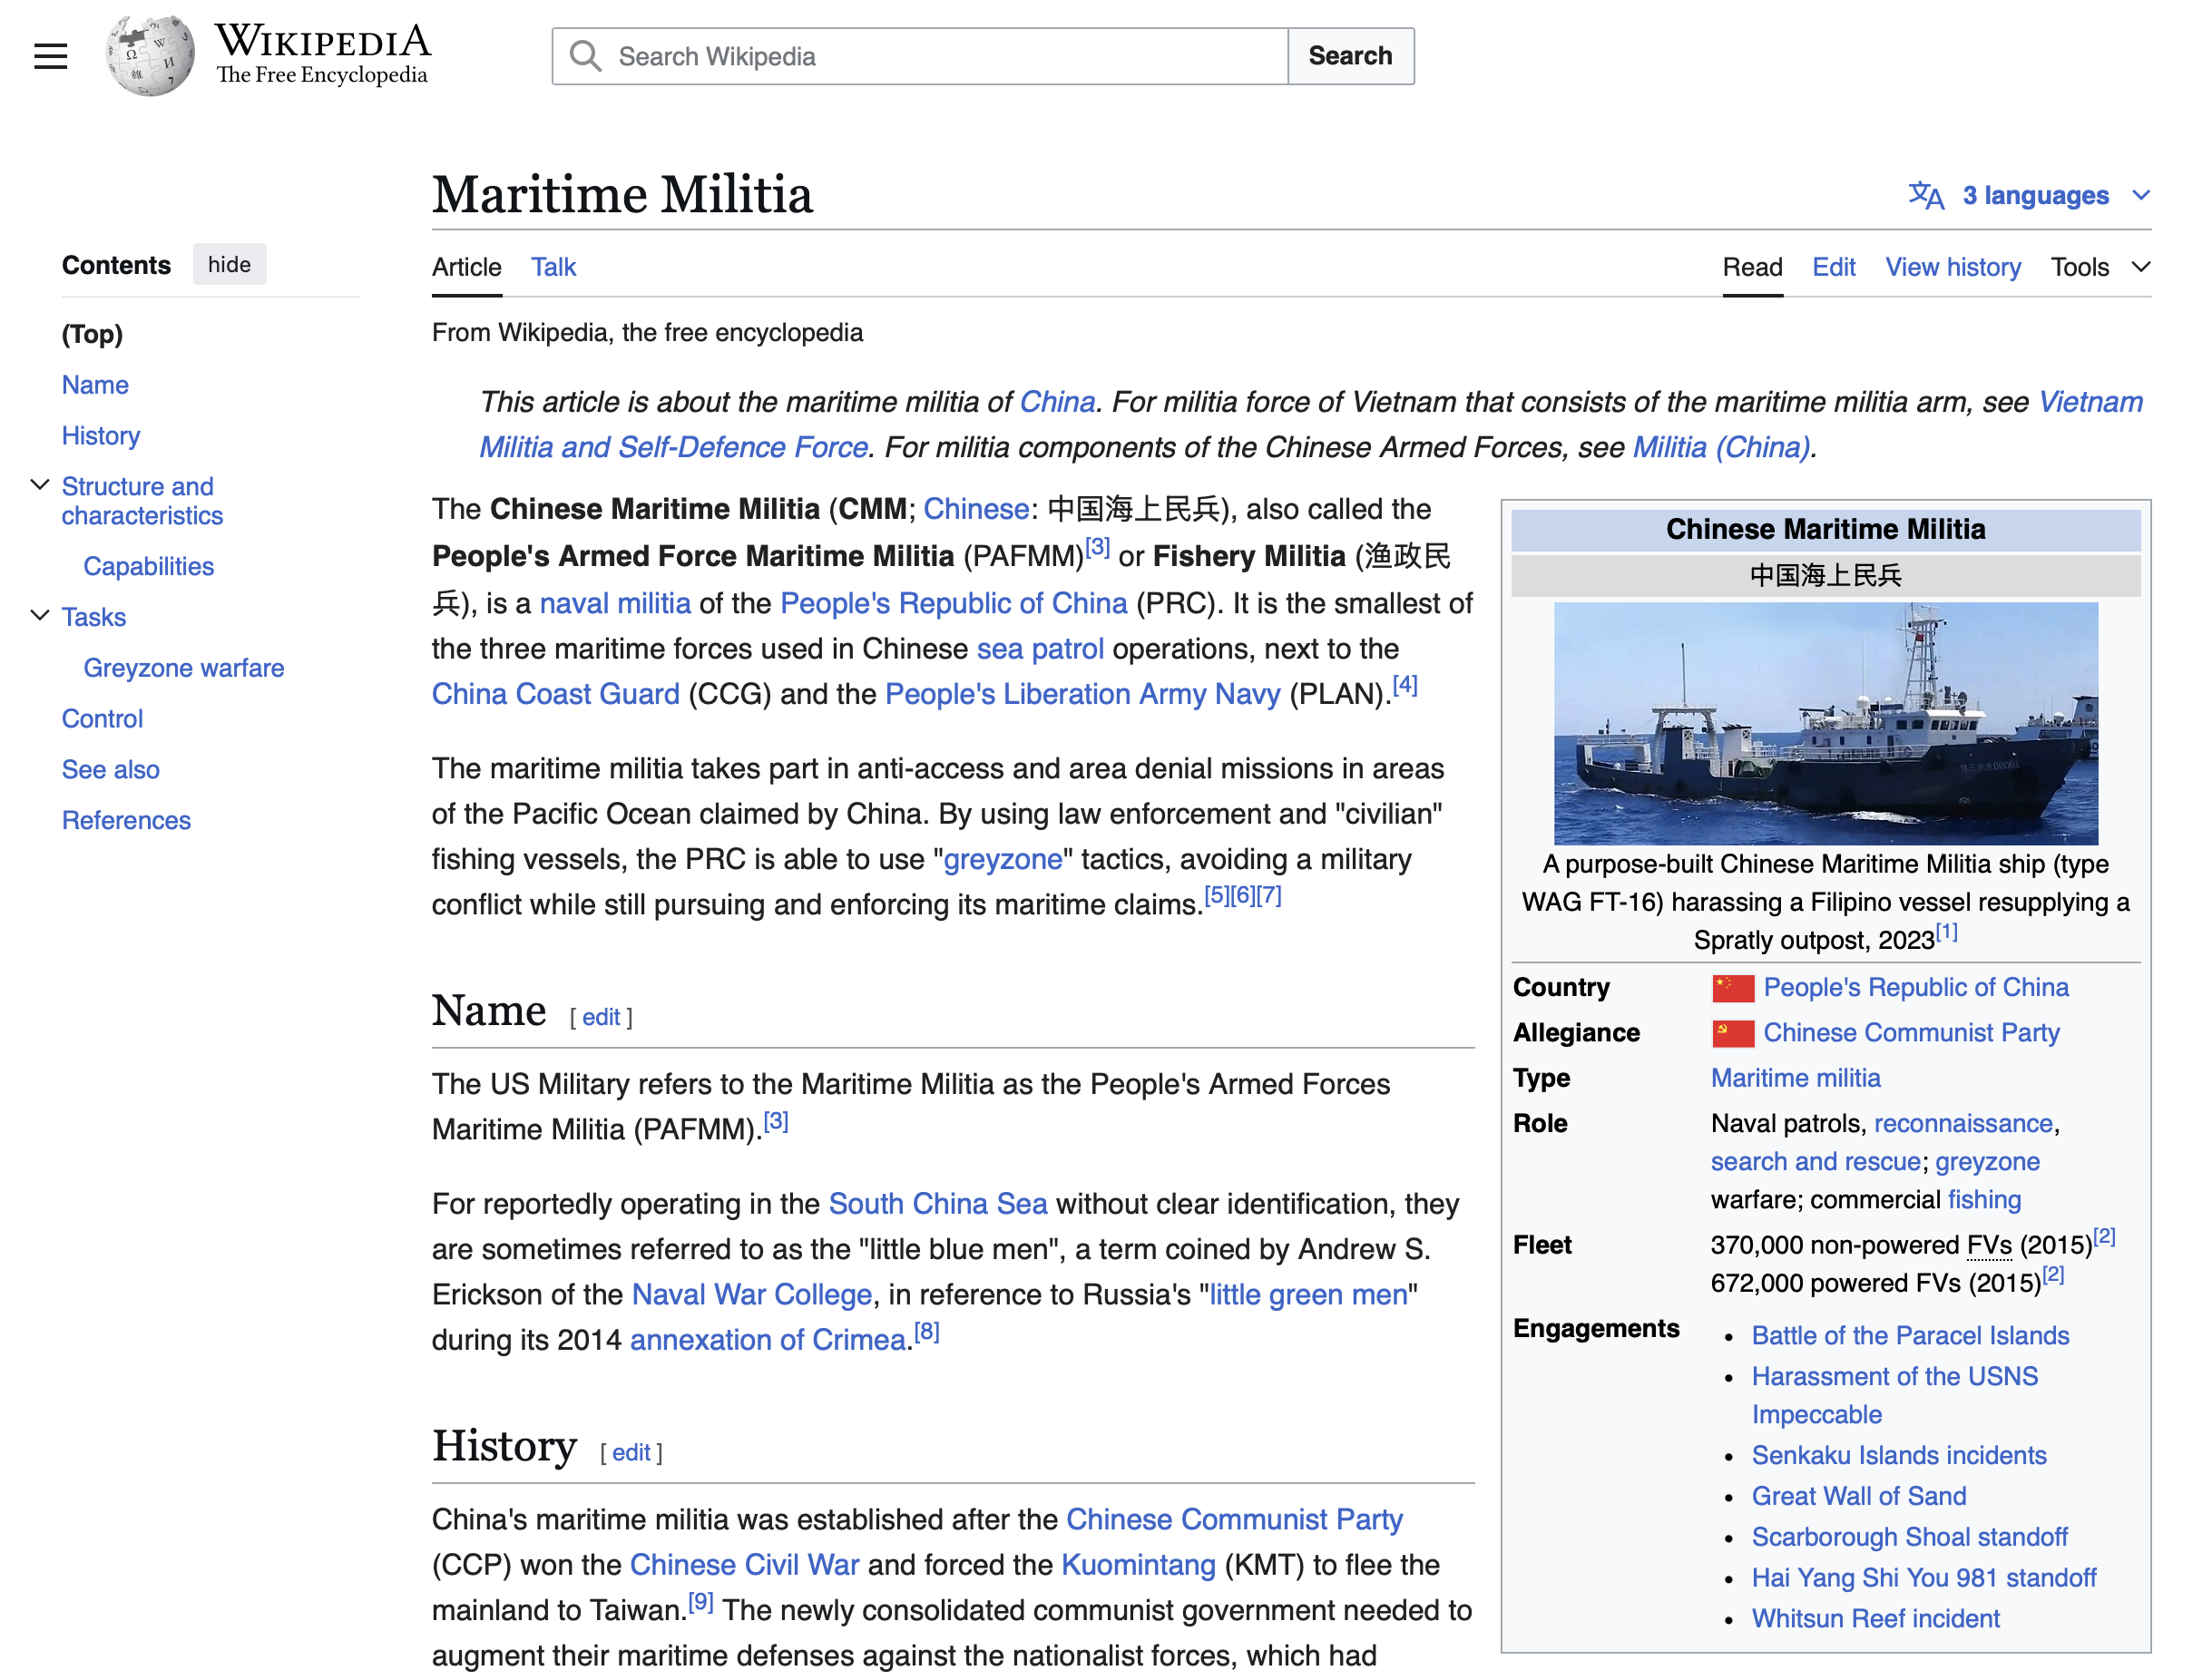Go to Capabilities subsection in contents
Screen dimensions: 2212x1680
tap(148, 566)
